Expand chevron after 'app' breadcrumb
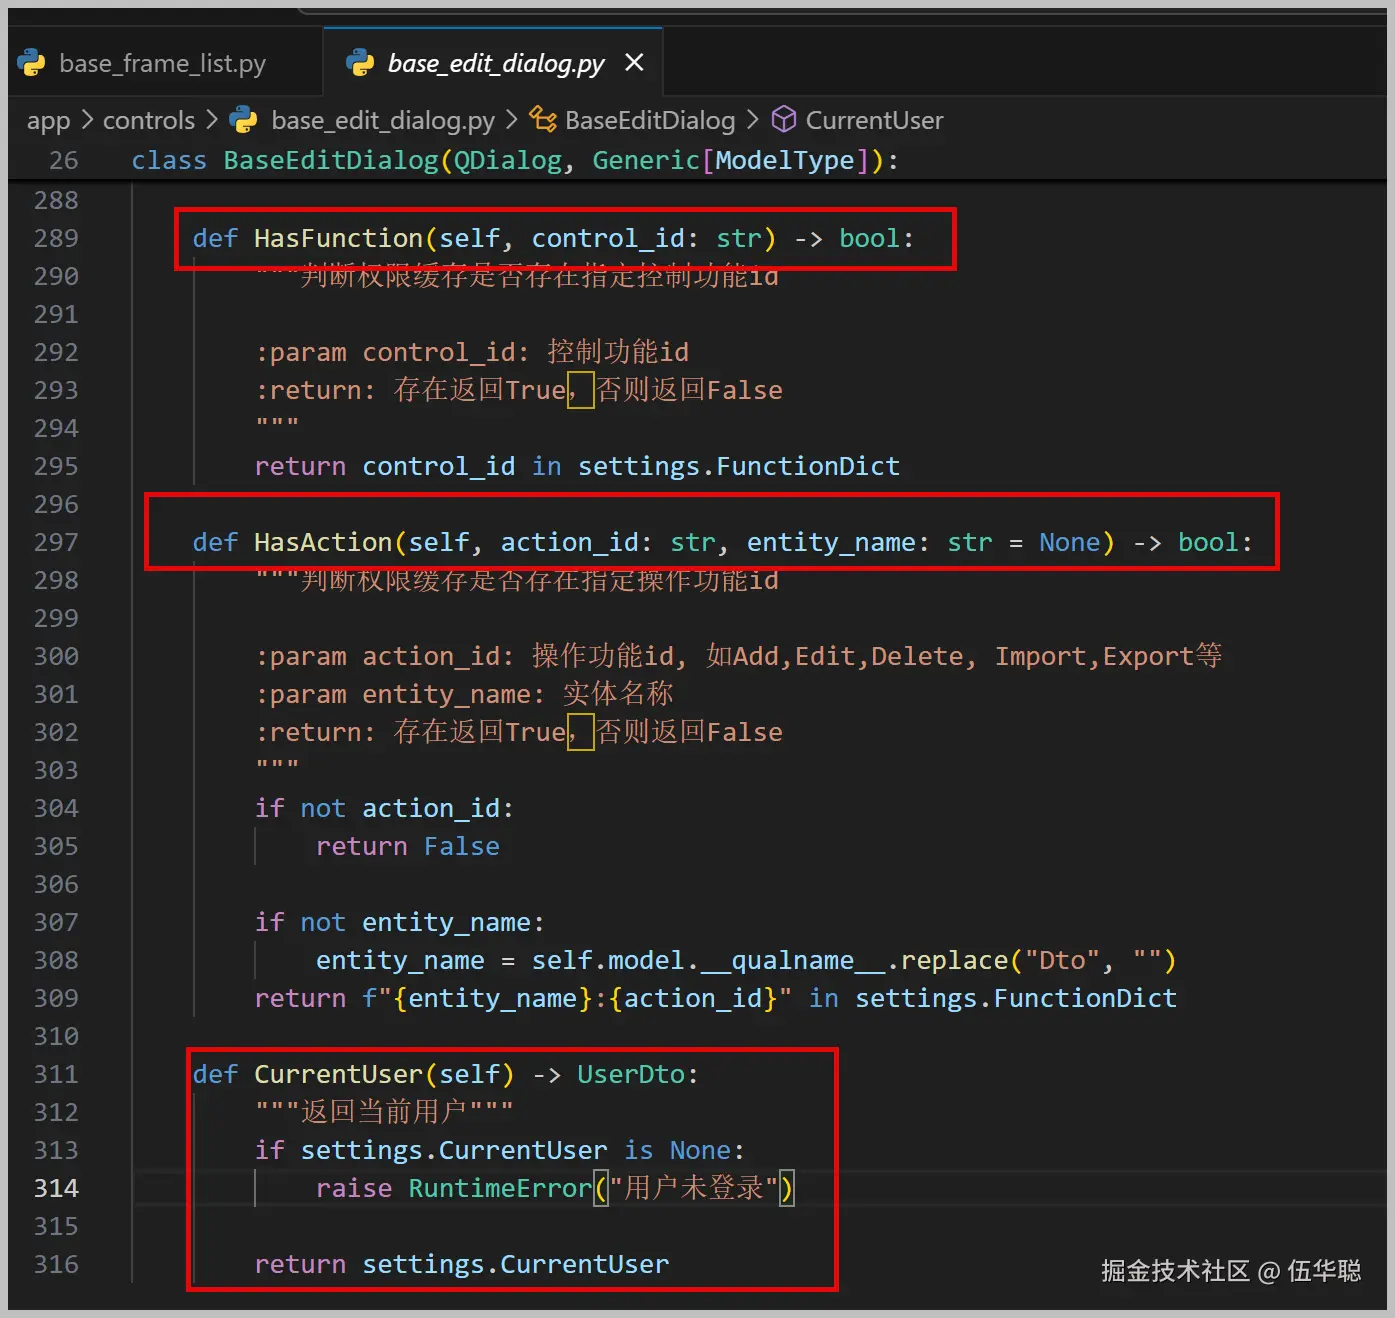This screenshot has width=1395, height=1318. click(87, 120)
